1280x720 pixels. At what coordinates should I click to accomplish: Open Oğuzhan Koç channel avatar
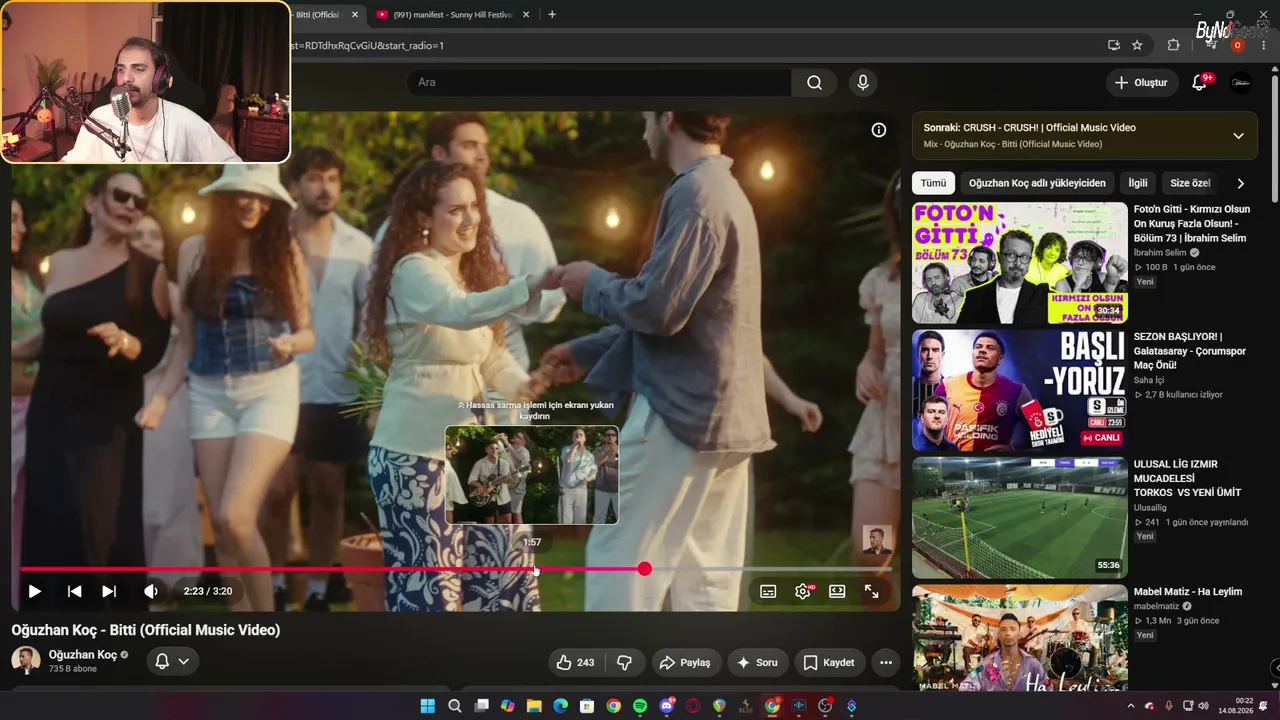pos(26,660)
